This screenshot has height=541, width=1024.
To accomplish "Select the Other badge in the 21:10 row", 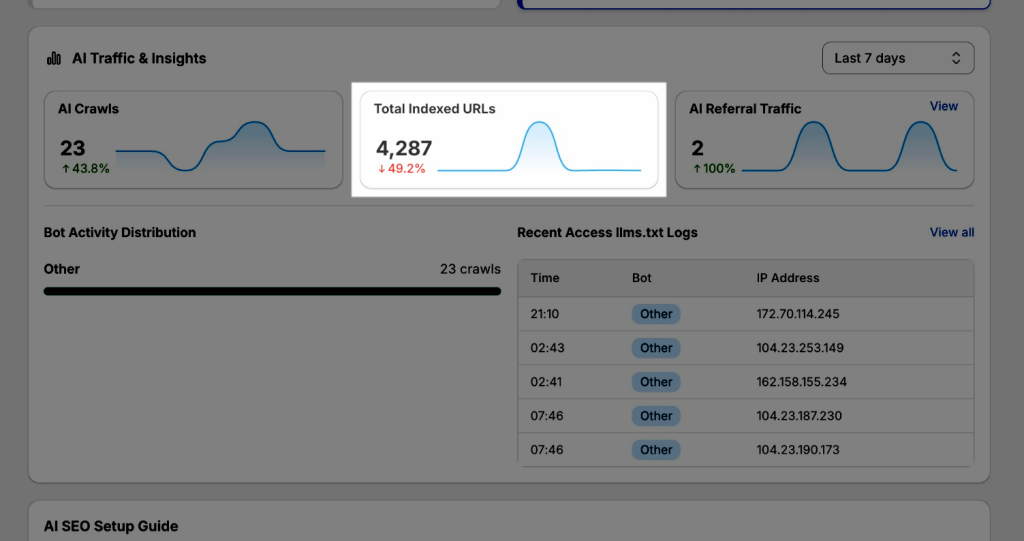I will [x=656, y=314].
